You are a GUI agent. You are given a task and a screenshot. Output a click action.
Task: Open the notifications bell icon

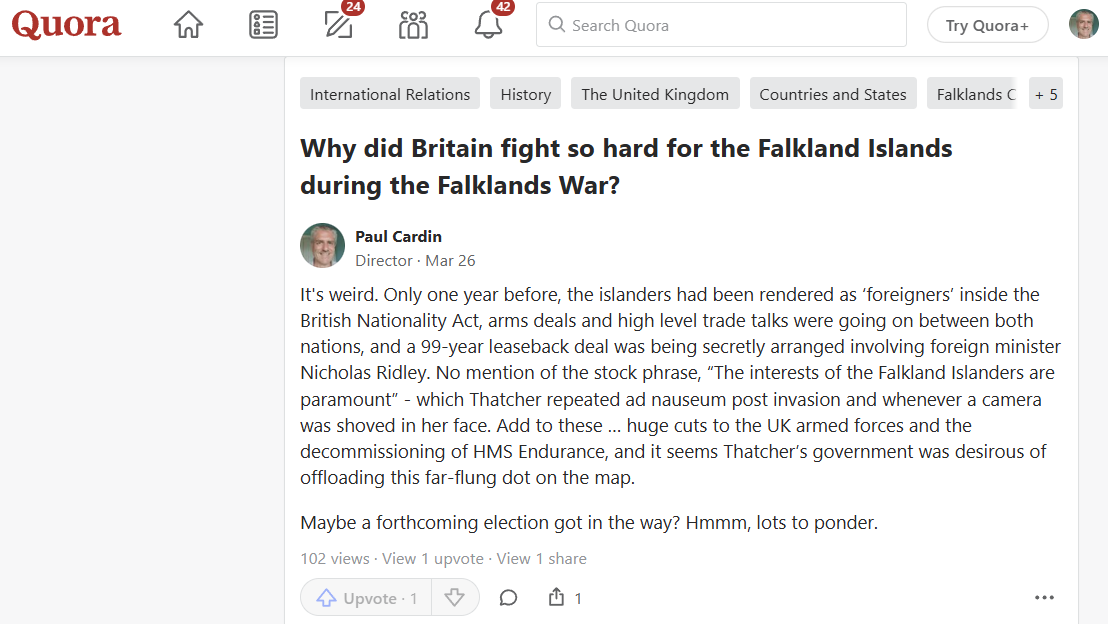(x=488, y=25)
